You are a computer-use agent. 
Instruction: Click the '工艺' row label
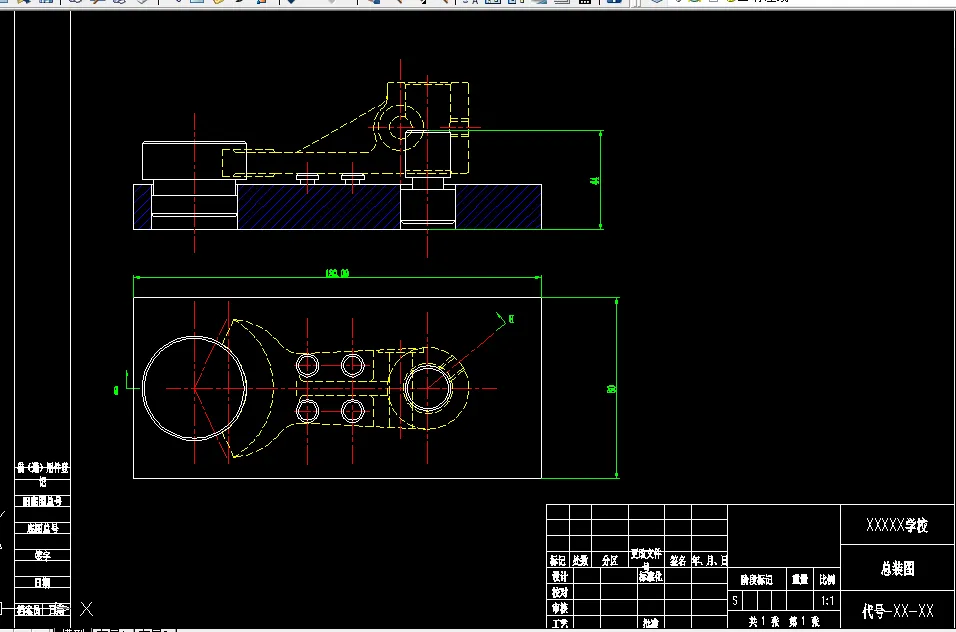pyautogui.click(x=560, y=623)
